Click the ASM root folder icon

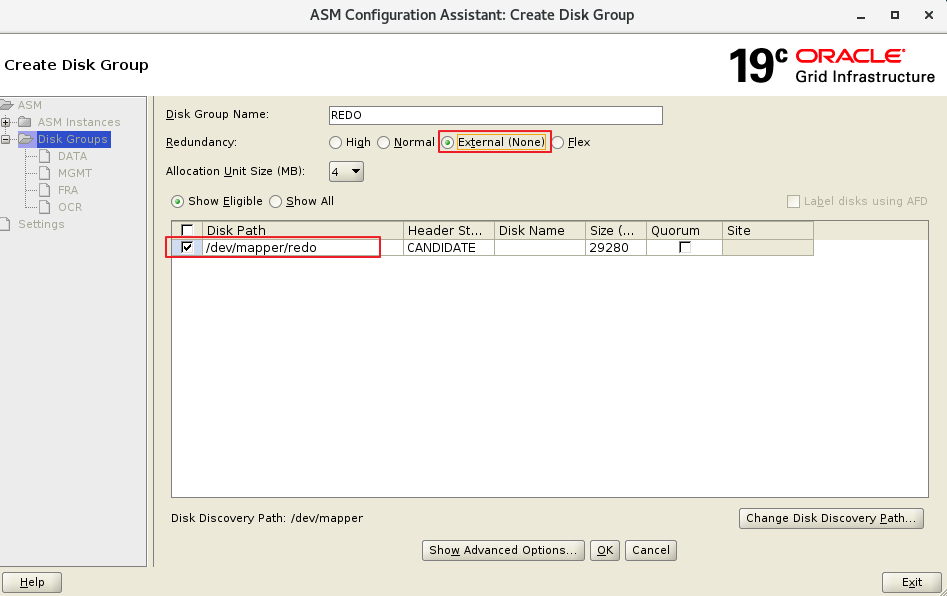point(8,105)
